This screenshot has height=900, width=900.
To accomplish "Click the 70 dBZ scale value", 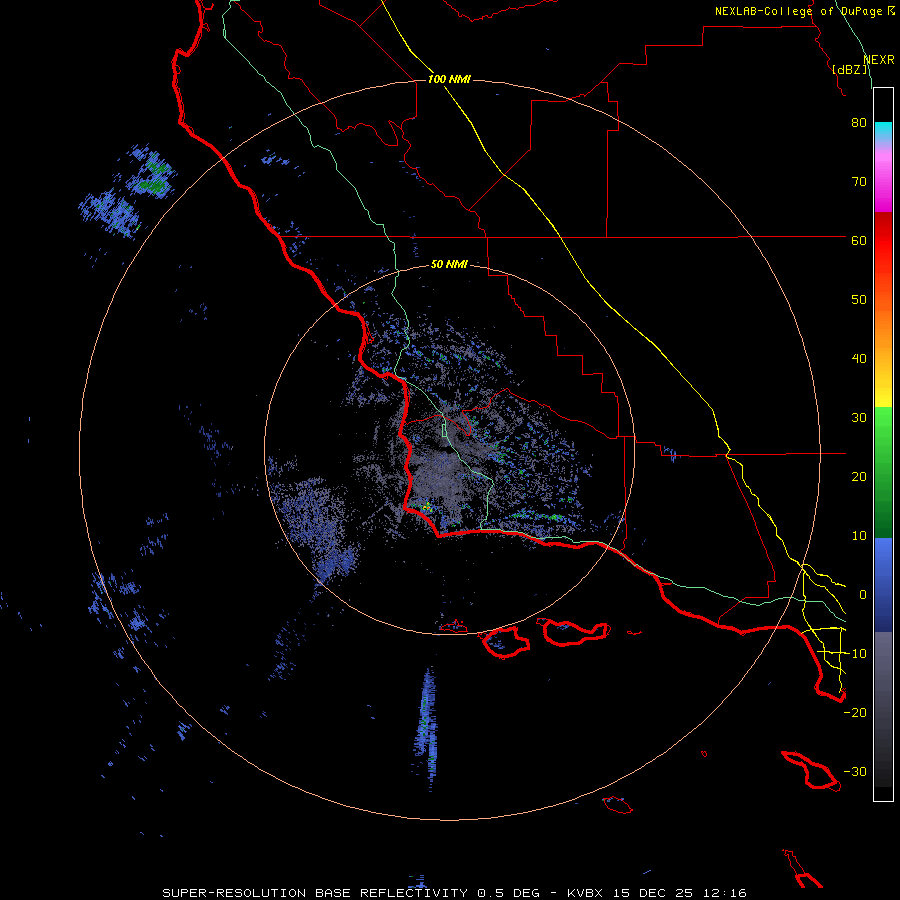I will point(859,181).
